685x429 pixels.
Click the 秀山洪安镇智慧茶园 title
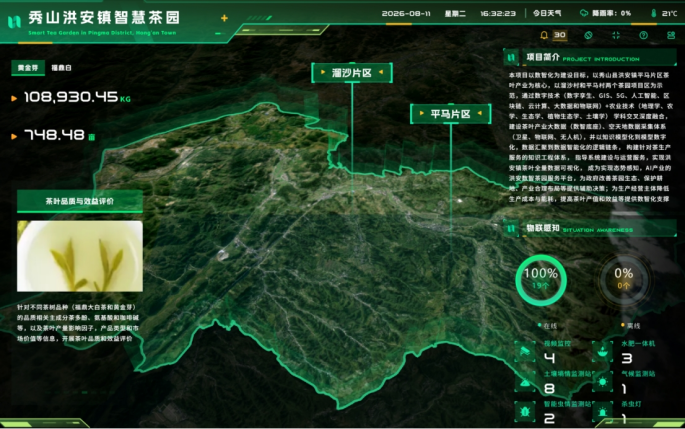(x=104, y=17)
